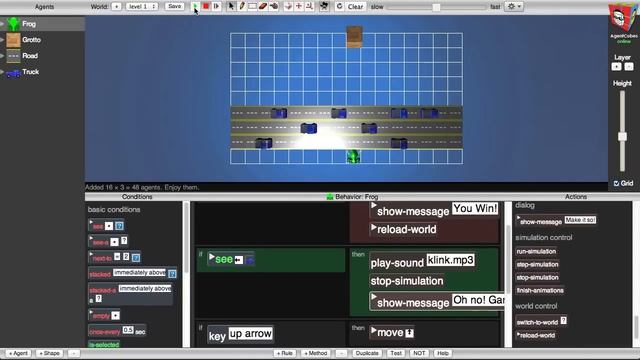640x360 pixels.
Task: Click reload-world action in Actions palette
Action: coord(536,336)
